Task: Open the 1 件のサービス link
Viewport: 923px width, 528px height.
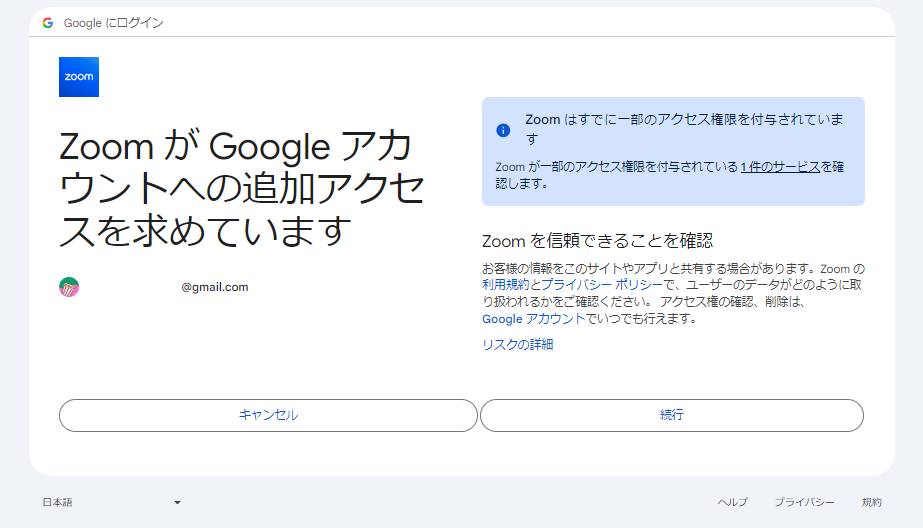Action: tap(780, 167)
